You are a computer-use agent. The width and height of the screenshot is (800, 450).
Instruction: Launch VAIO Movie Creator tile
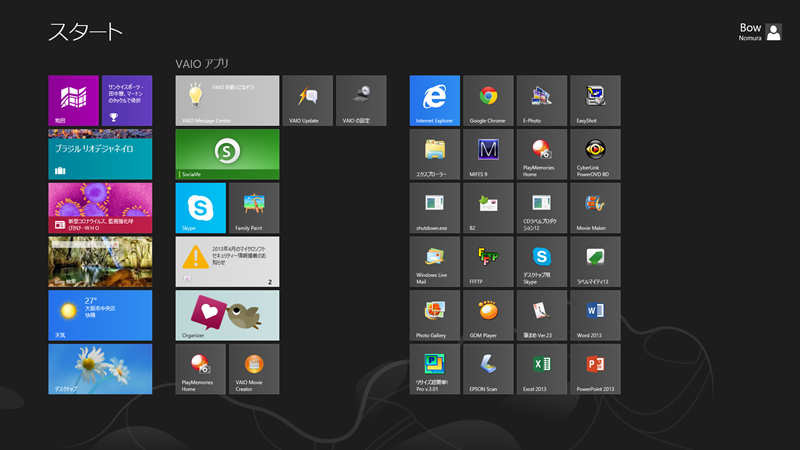tap(254, 369)
